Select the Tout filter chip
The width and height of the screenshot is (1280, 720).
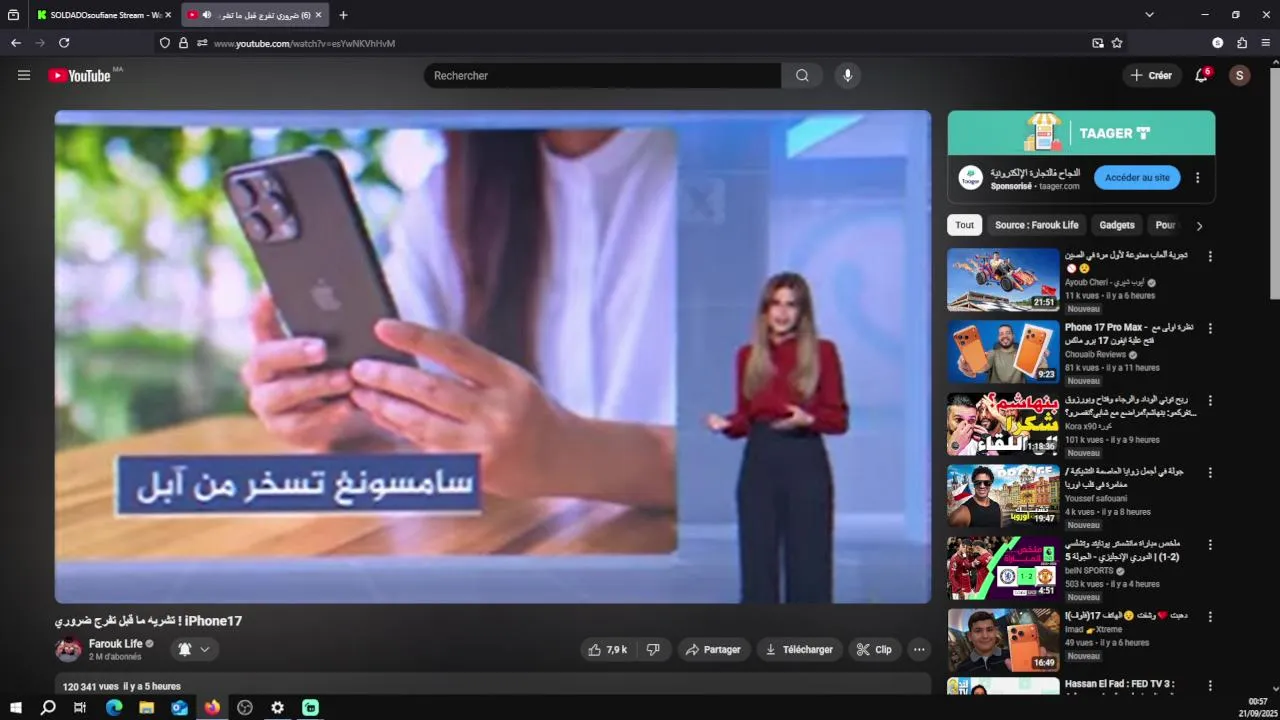point(964,225)
